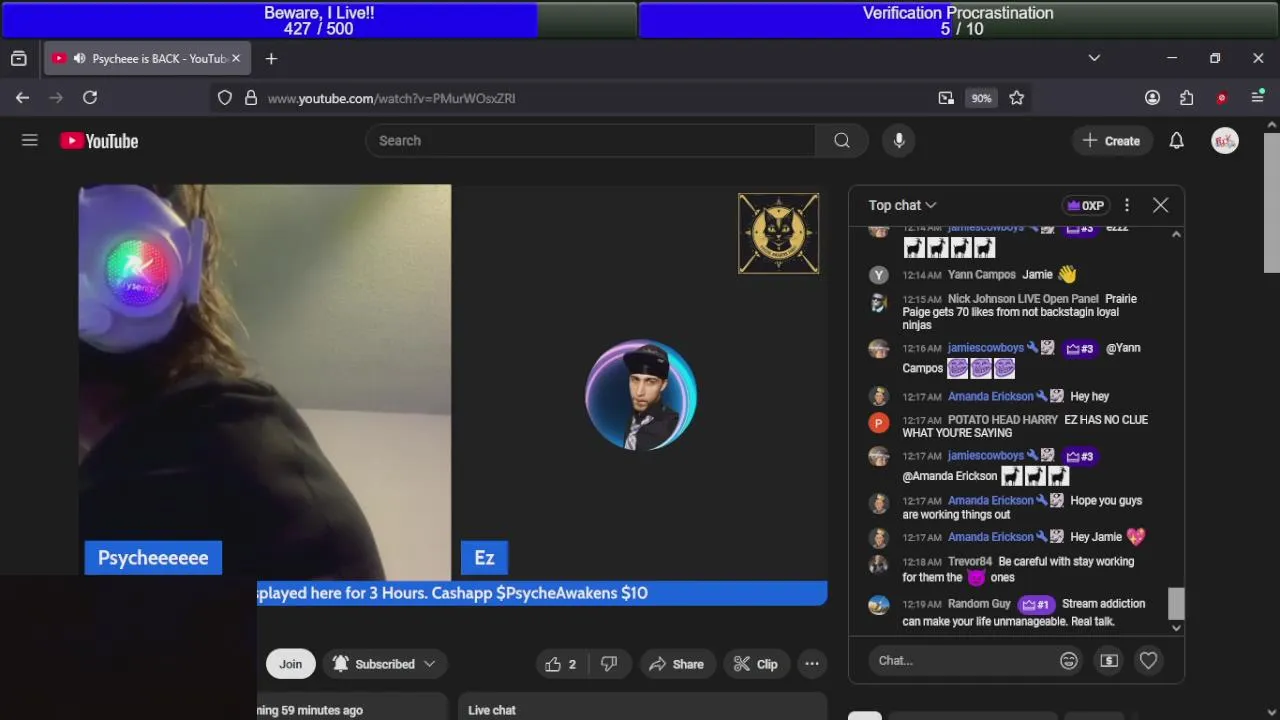Screen dimensions: 1280x720
Task: Open more video actions ellipsis
Action: [812, 664]
